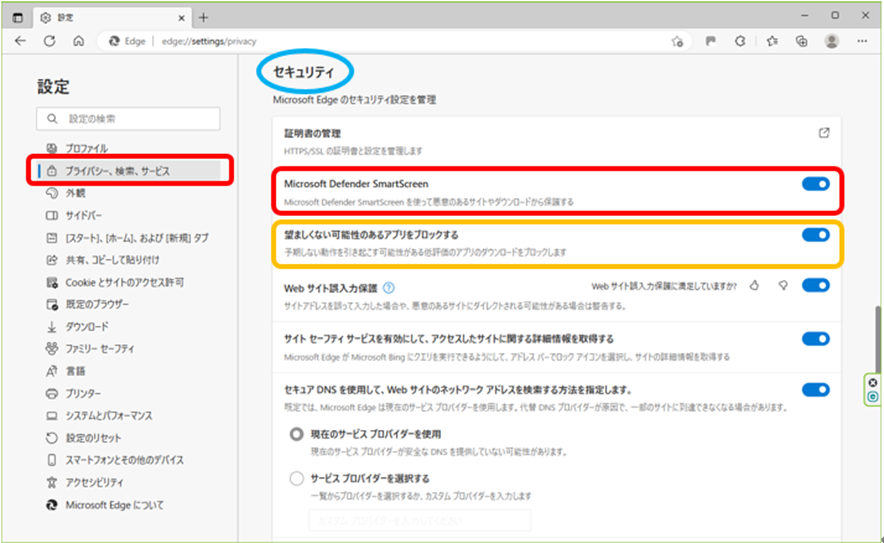Open 共有、コピーして貼り付け section
Viewport: 884px width, 543px height.
[x=112, y=260]
